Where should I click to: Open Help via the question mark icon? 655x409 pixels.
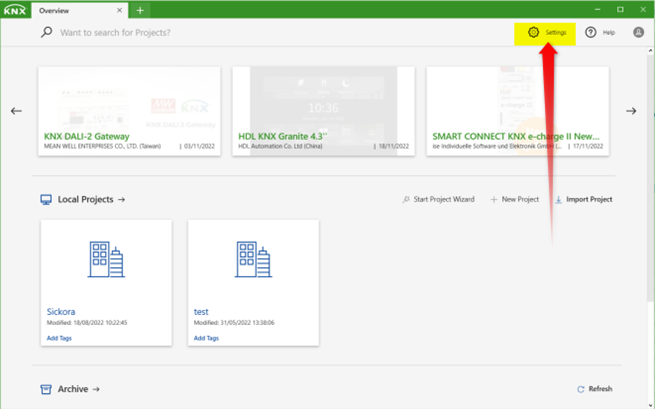[590, 32]
